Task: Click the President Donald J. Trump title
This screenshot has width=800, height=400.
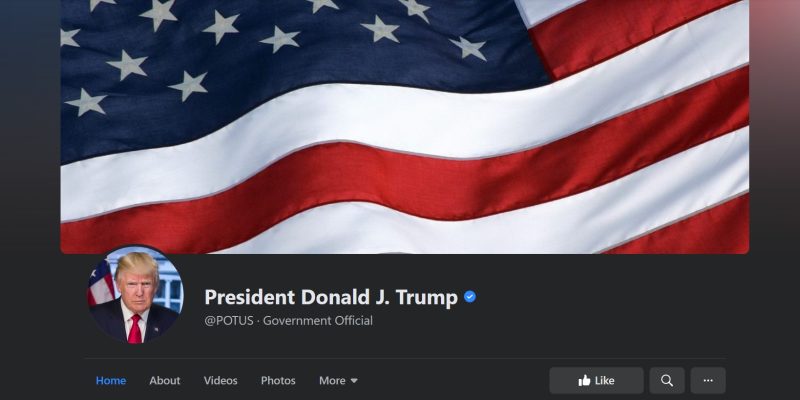Action: [331, 297]
